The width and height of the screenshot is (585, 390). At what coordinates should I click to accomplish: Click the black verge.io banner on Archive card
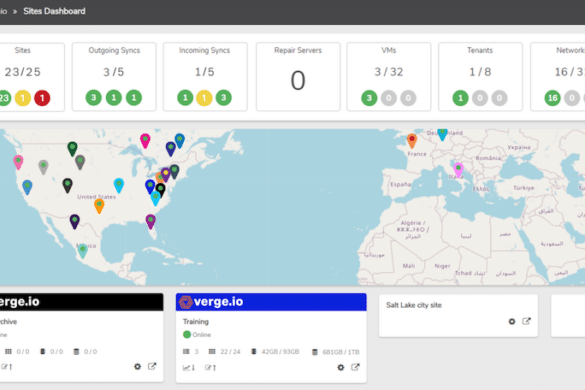pos(81,302)
